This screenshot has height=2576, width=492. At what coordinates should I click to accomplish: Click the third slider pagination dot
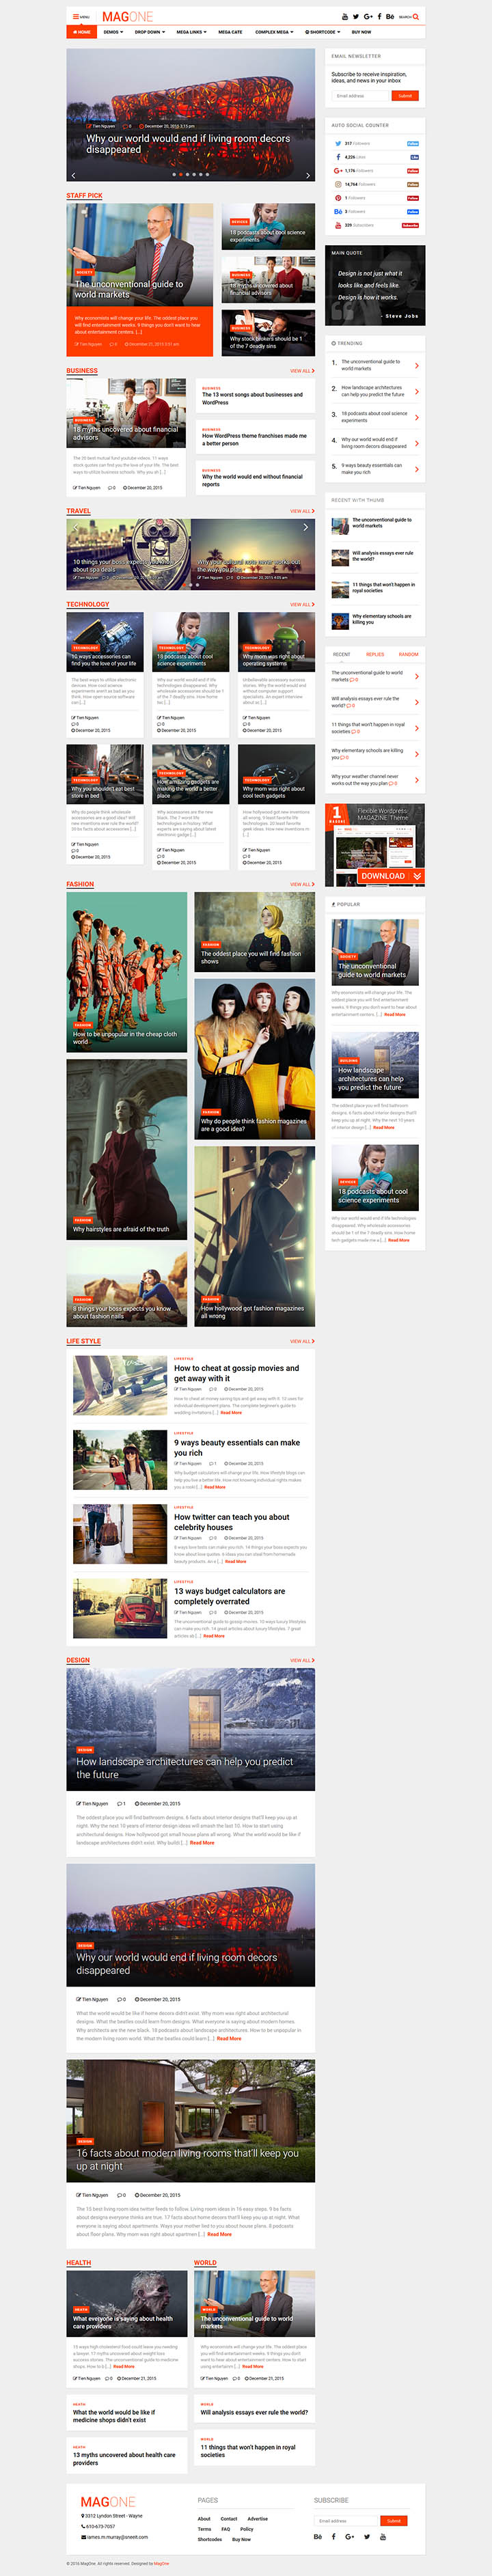[x=187, y=174]
